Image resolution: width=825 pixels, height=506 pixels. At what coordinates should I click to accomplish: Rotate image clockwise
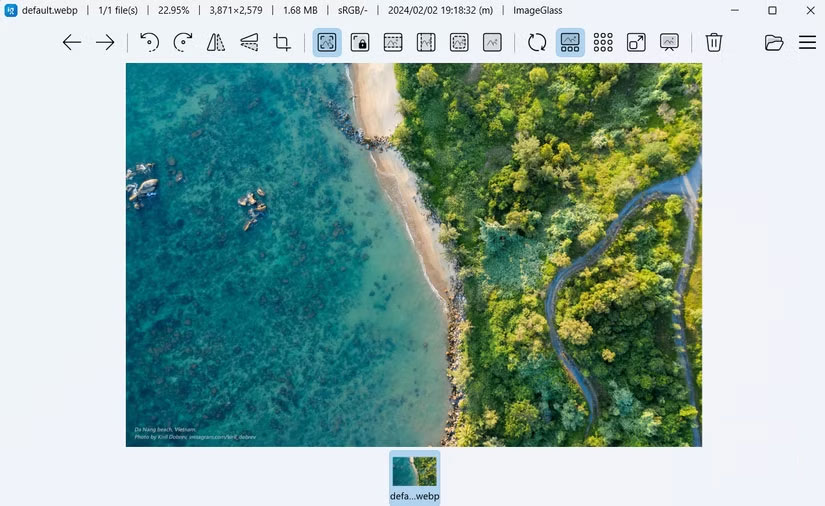(183, 42)
